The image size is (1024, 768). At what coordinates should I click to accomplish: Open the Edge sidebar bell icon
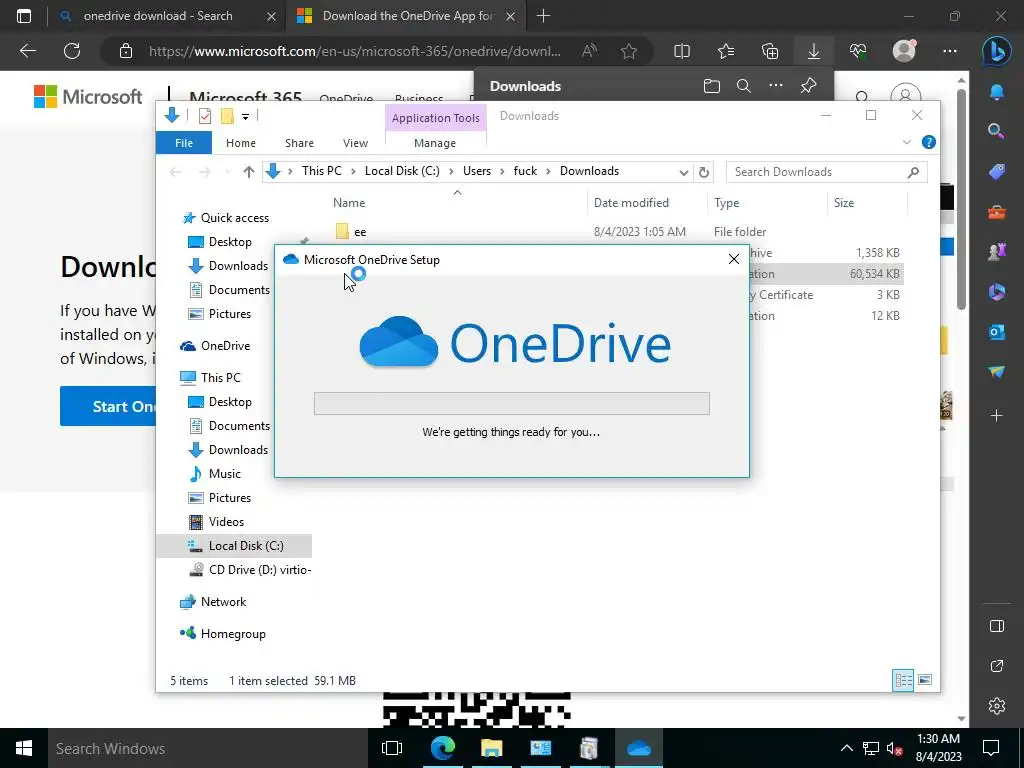tap(997, 92)
